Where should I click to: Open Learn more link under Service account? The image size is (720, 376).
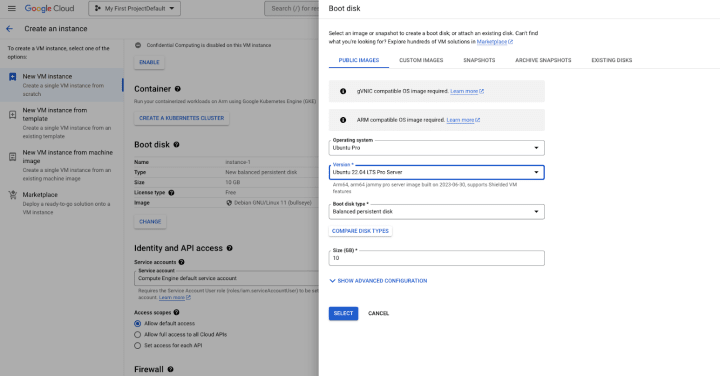click(x=174, y=297)
